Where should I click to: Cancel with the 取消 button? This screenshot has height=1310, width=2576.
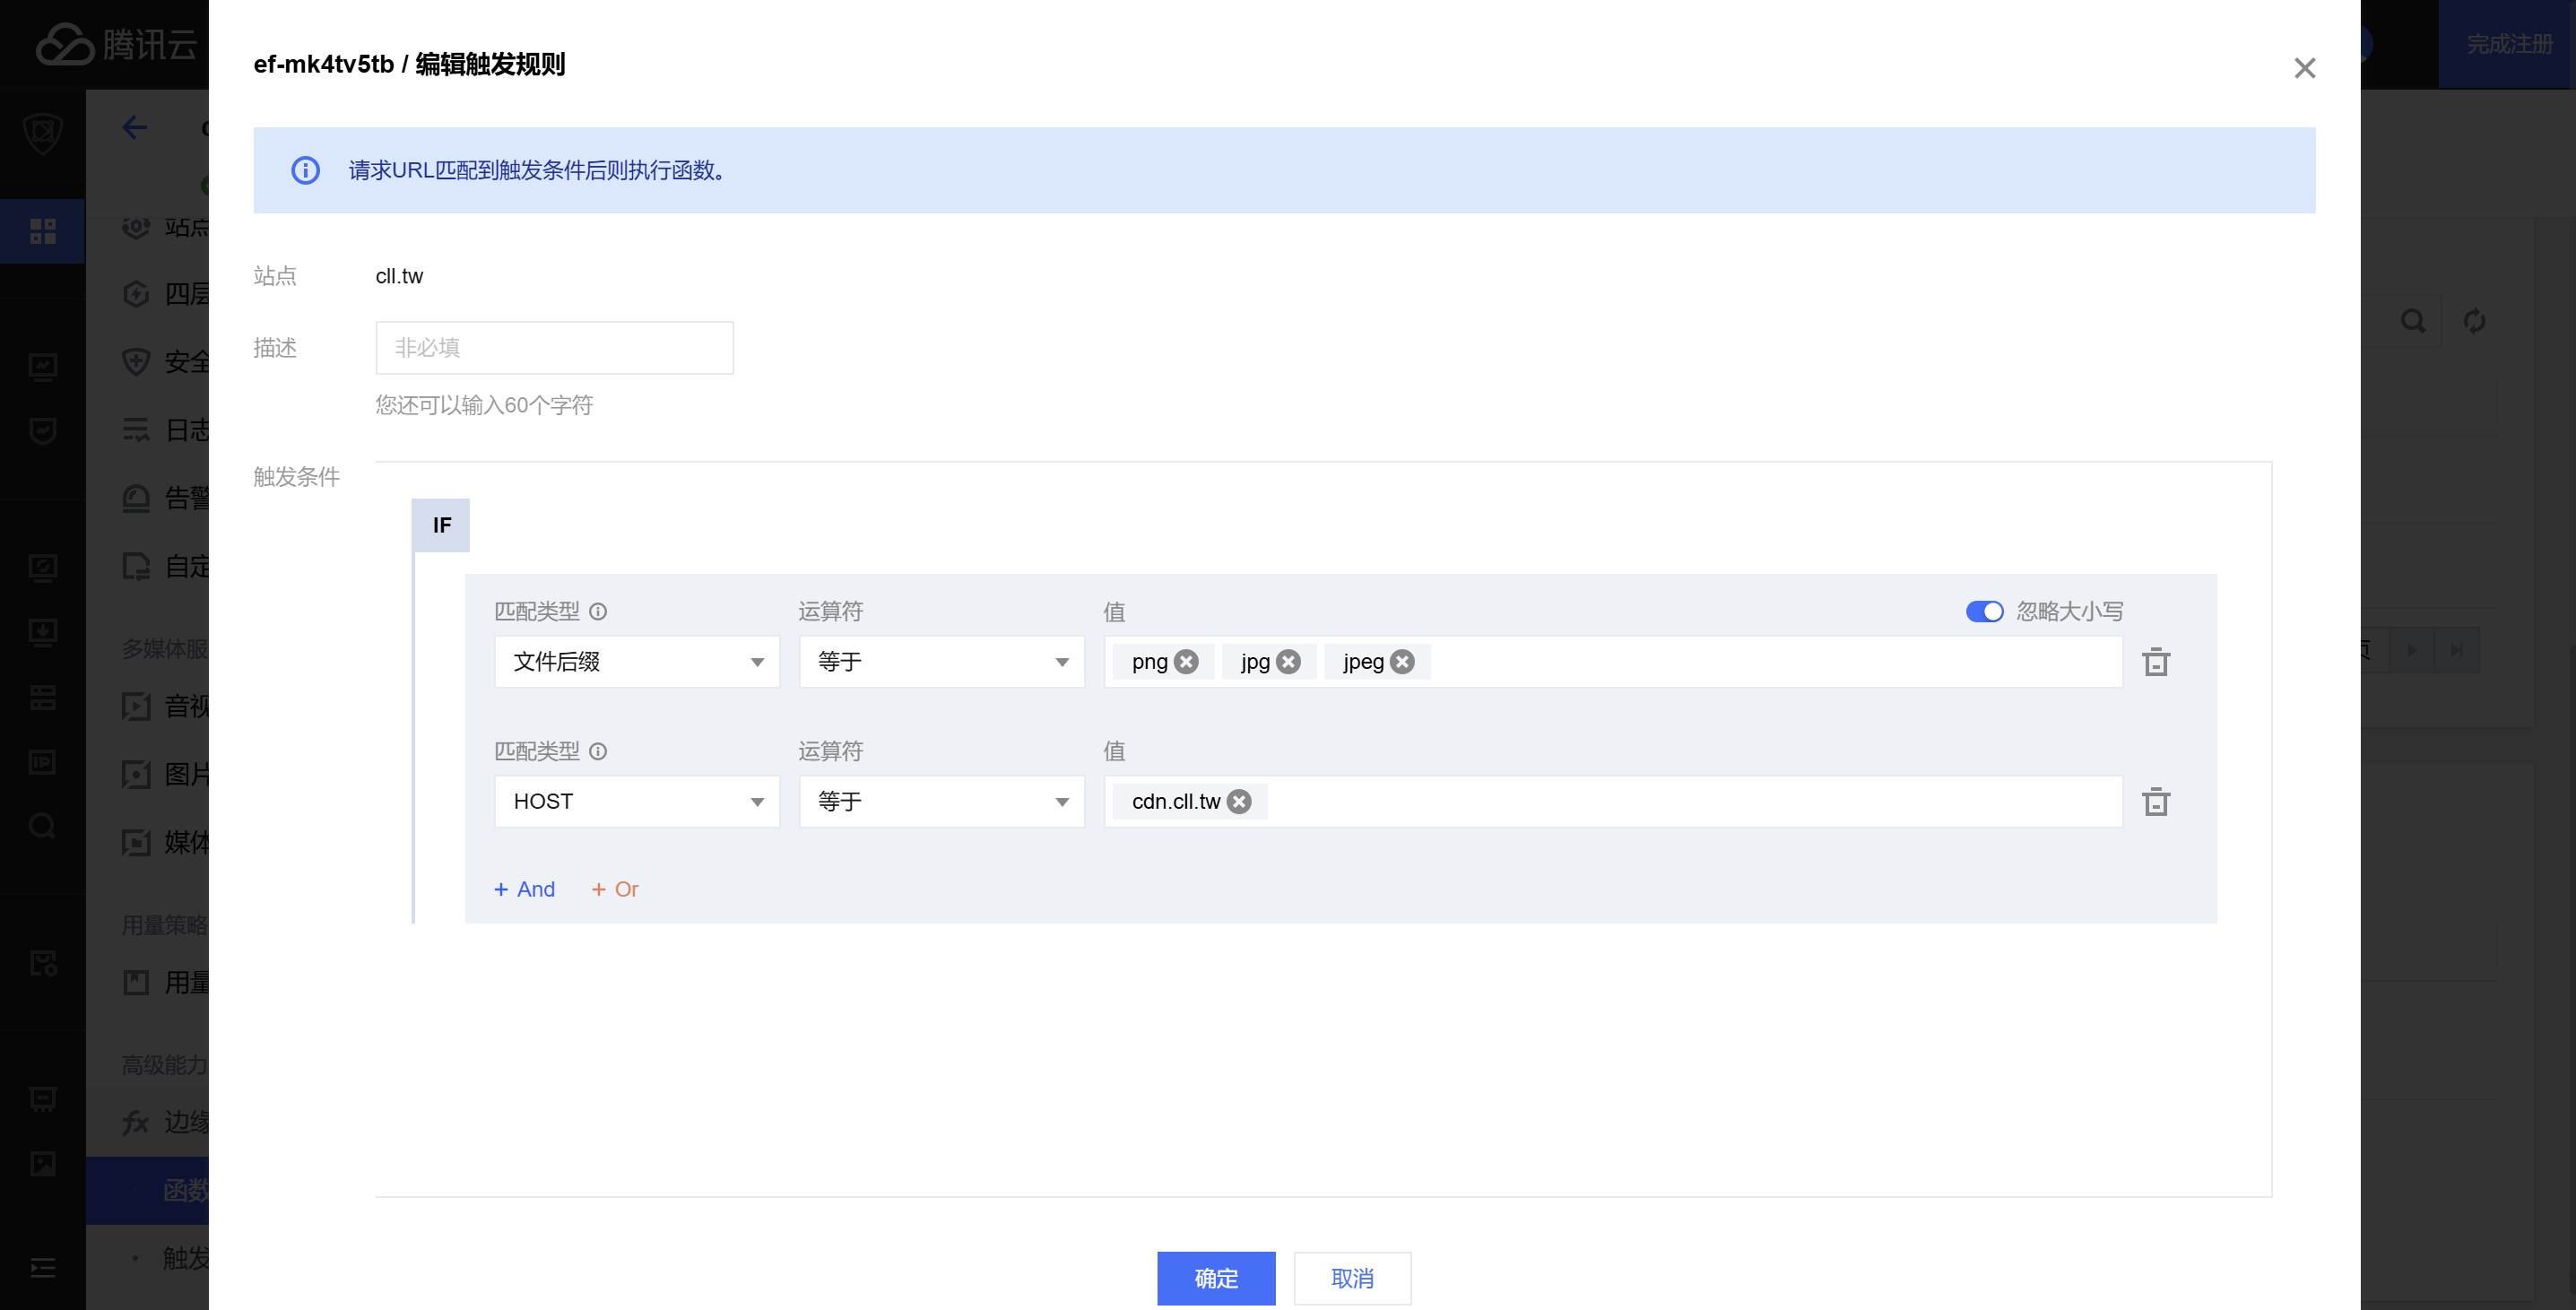click(x=1352, y=1278)
